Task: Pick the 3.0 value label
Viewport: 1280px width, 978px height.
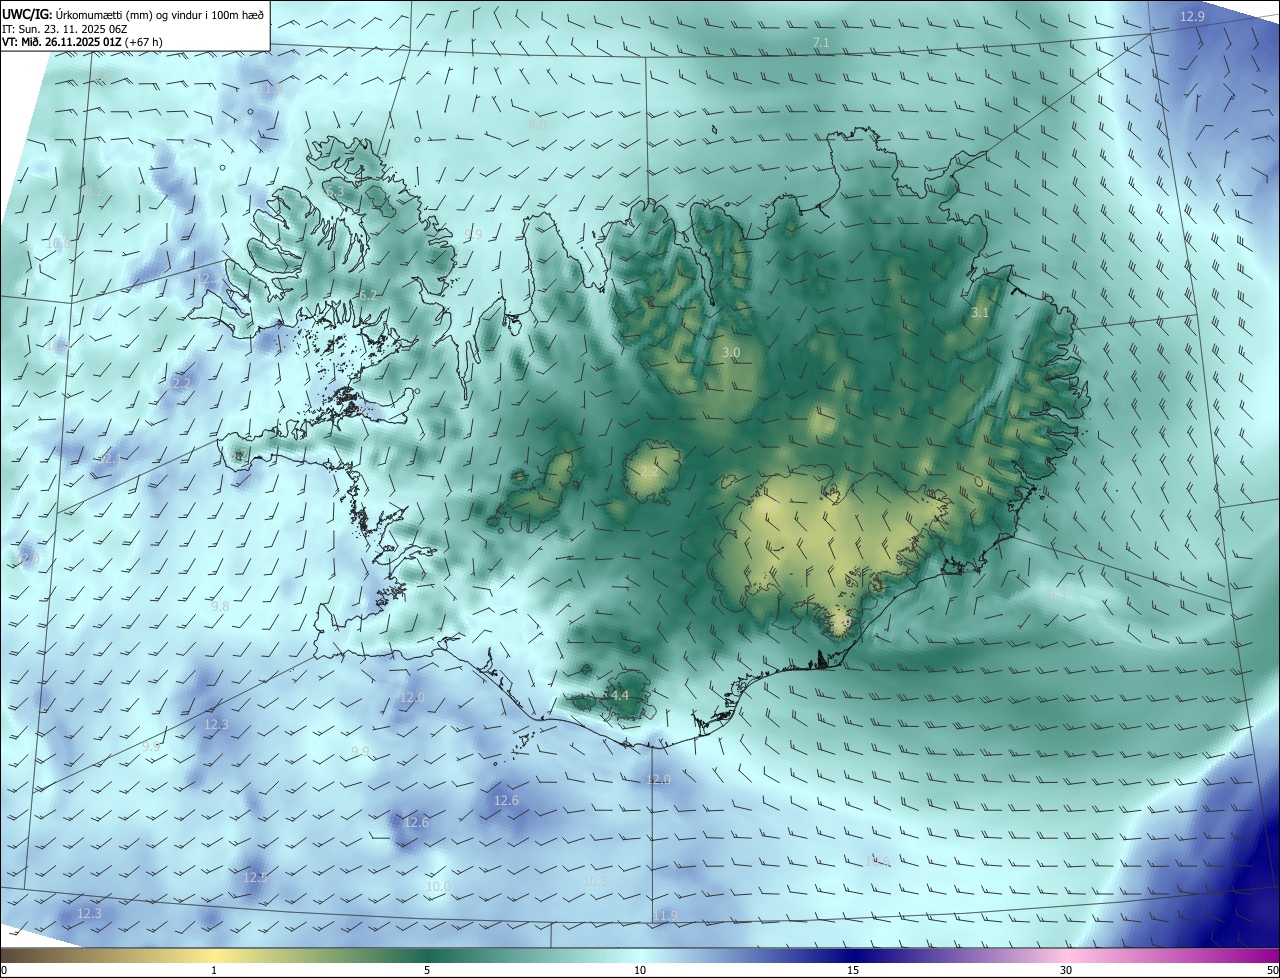Action: (x=731, y=353)
